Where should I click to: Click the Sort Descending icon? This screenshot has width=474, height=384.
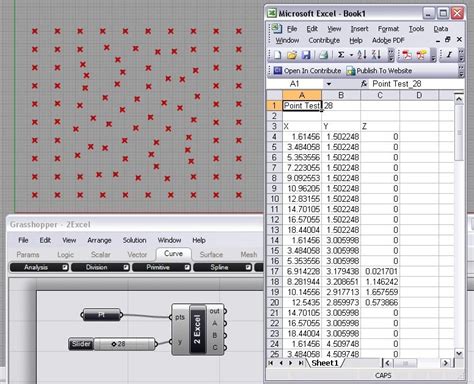pos(376,55)
